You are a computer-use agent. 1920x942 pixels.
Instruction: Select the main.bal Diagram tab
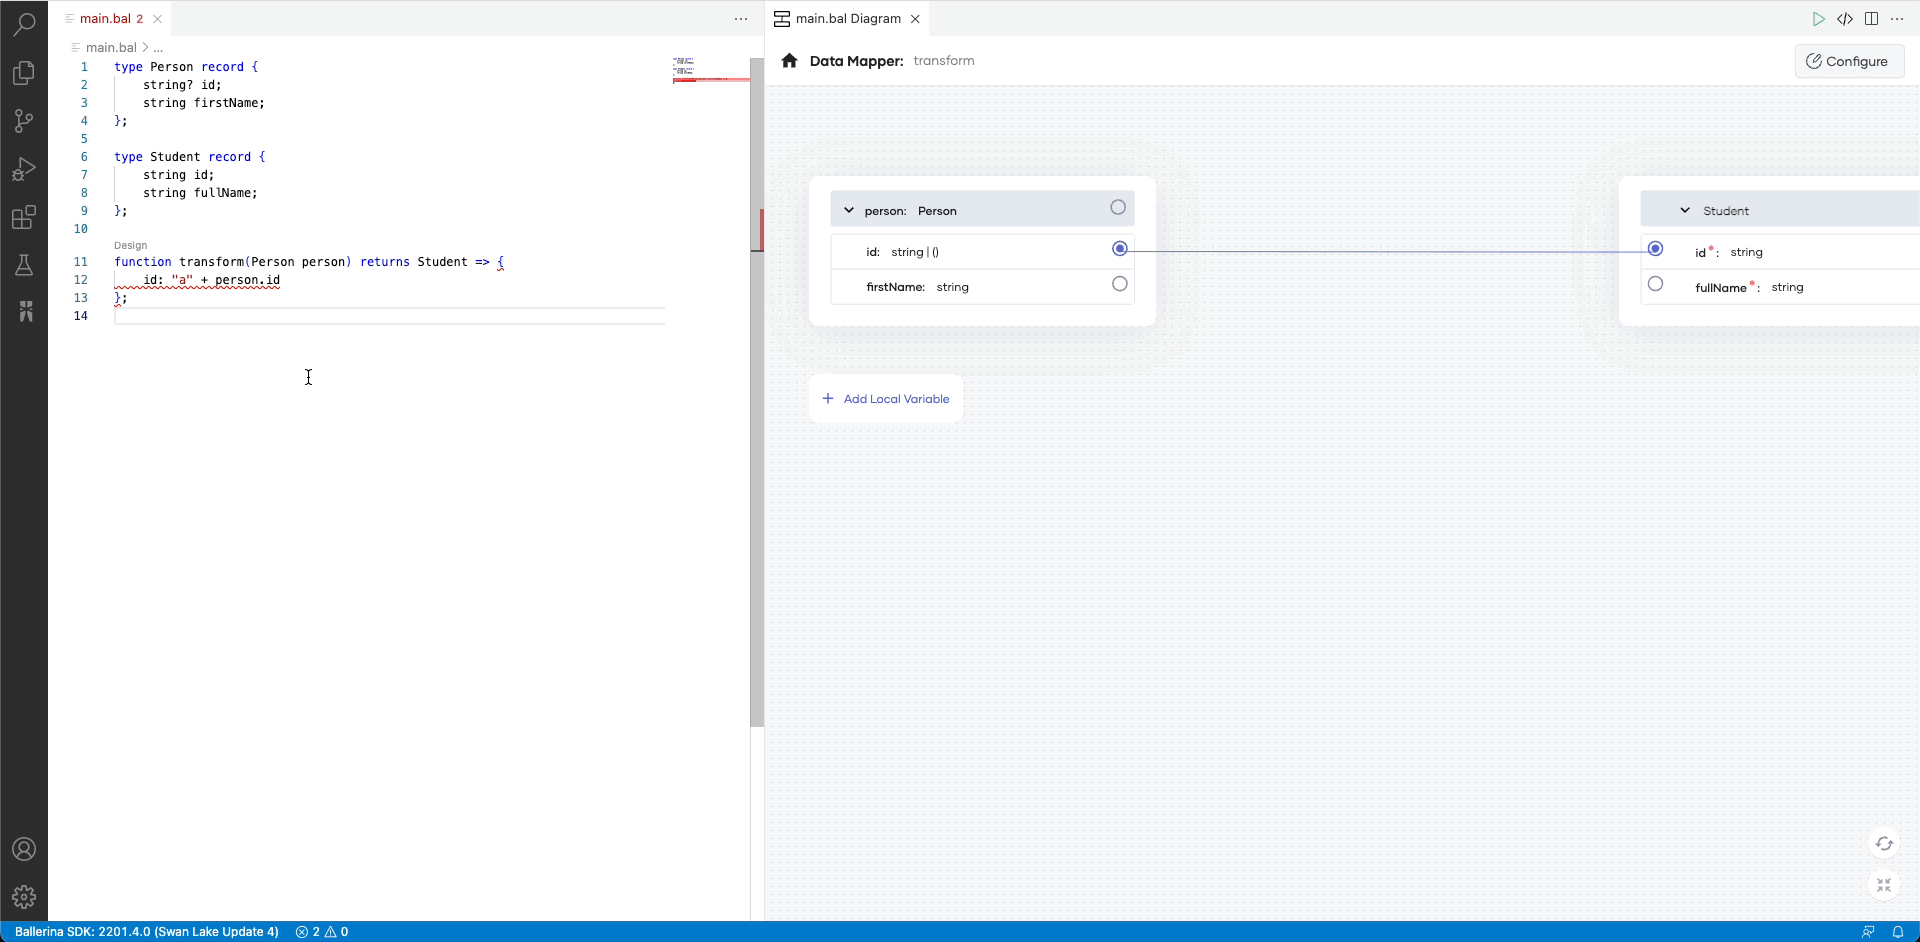tap(846, 18)
